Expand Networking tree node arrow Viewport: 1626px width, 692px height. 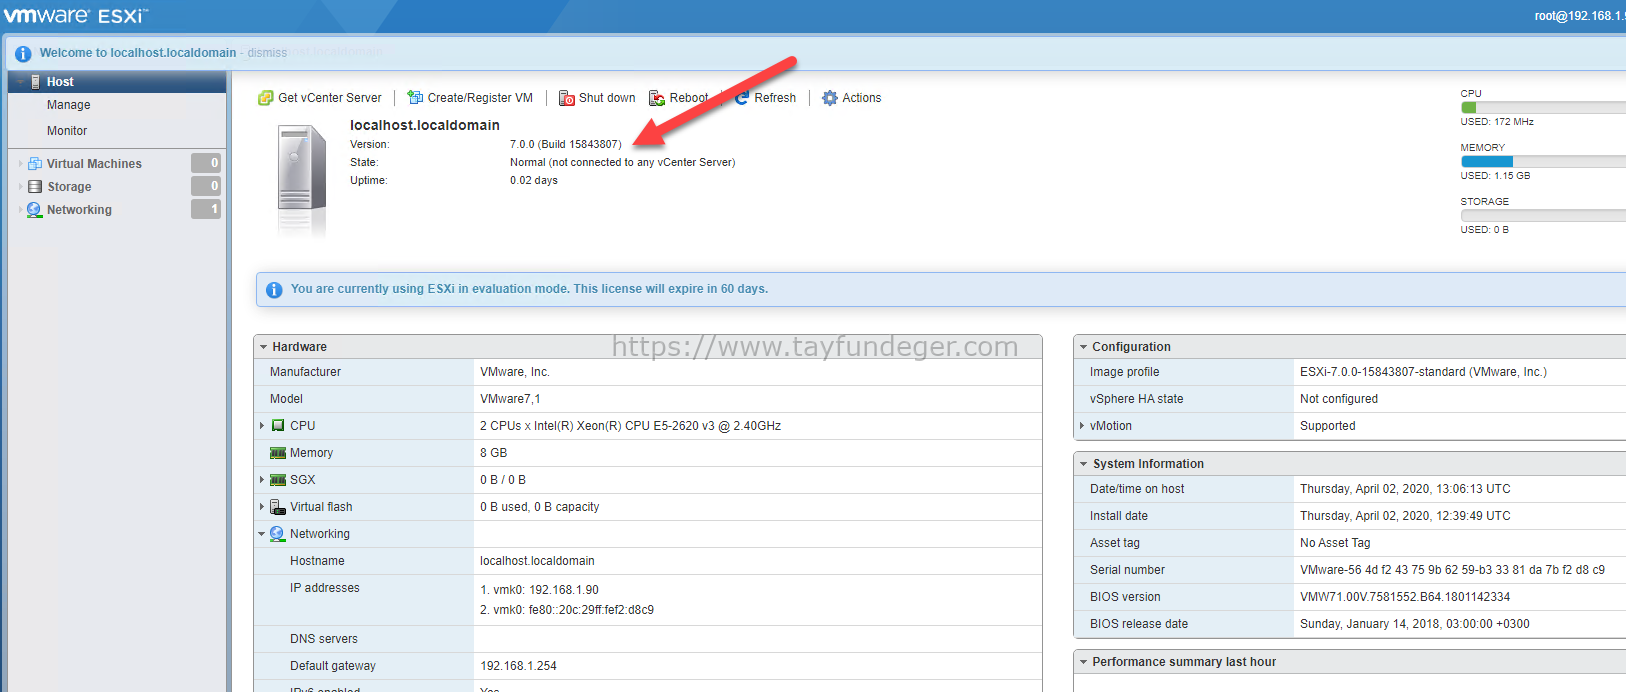coord(20,210)
